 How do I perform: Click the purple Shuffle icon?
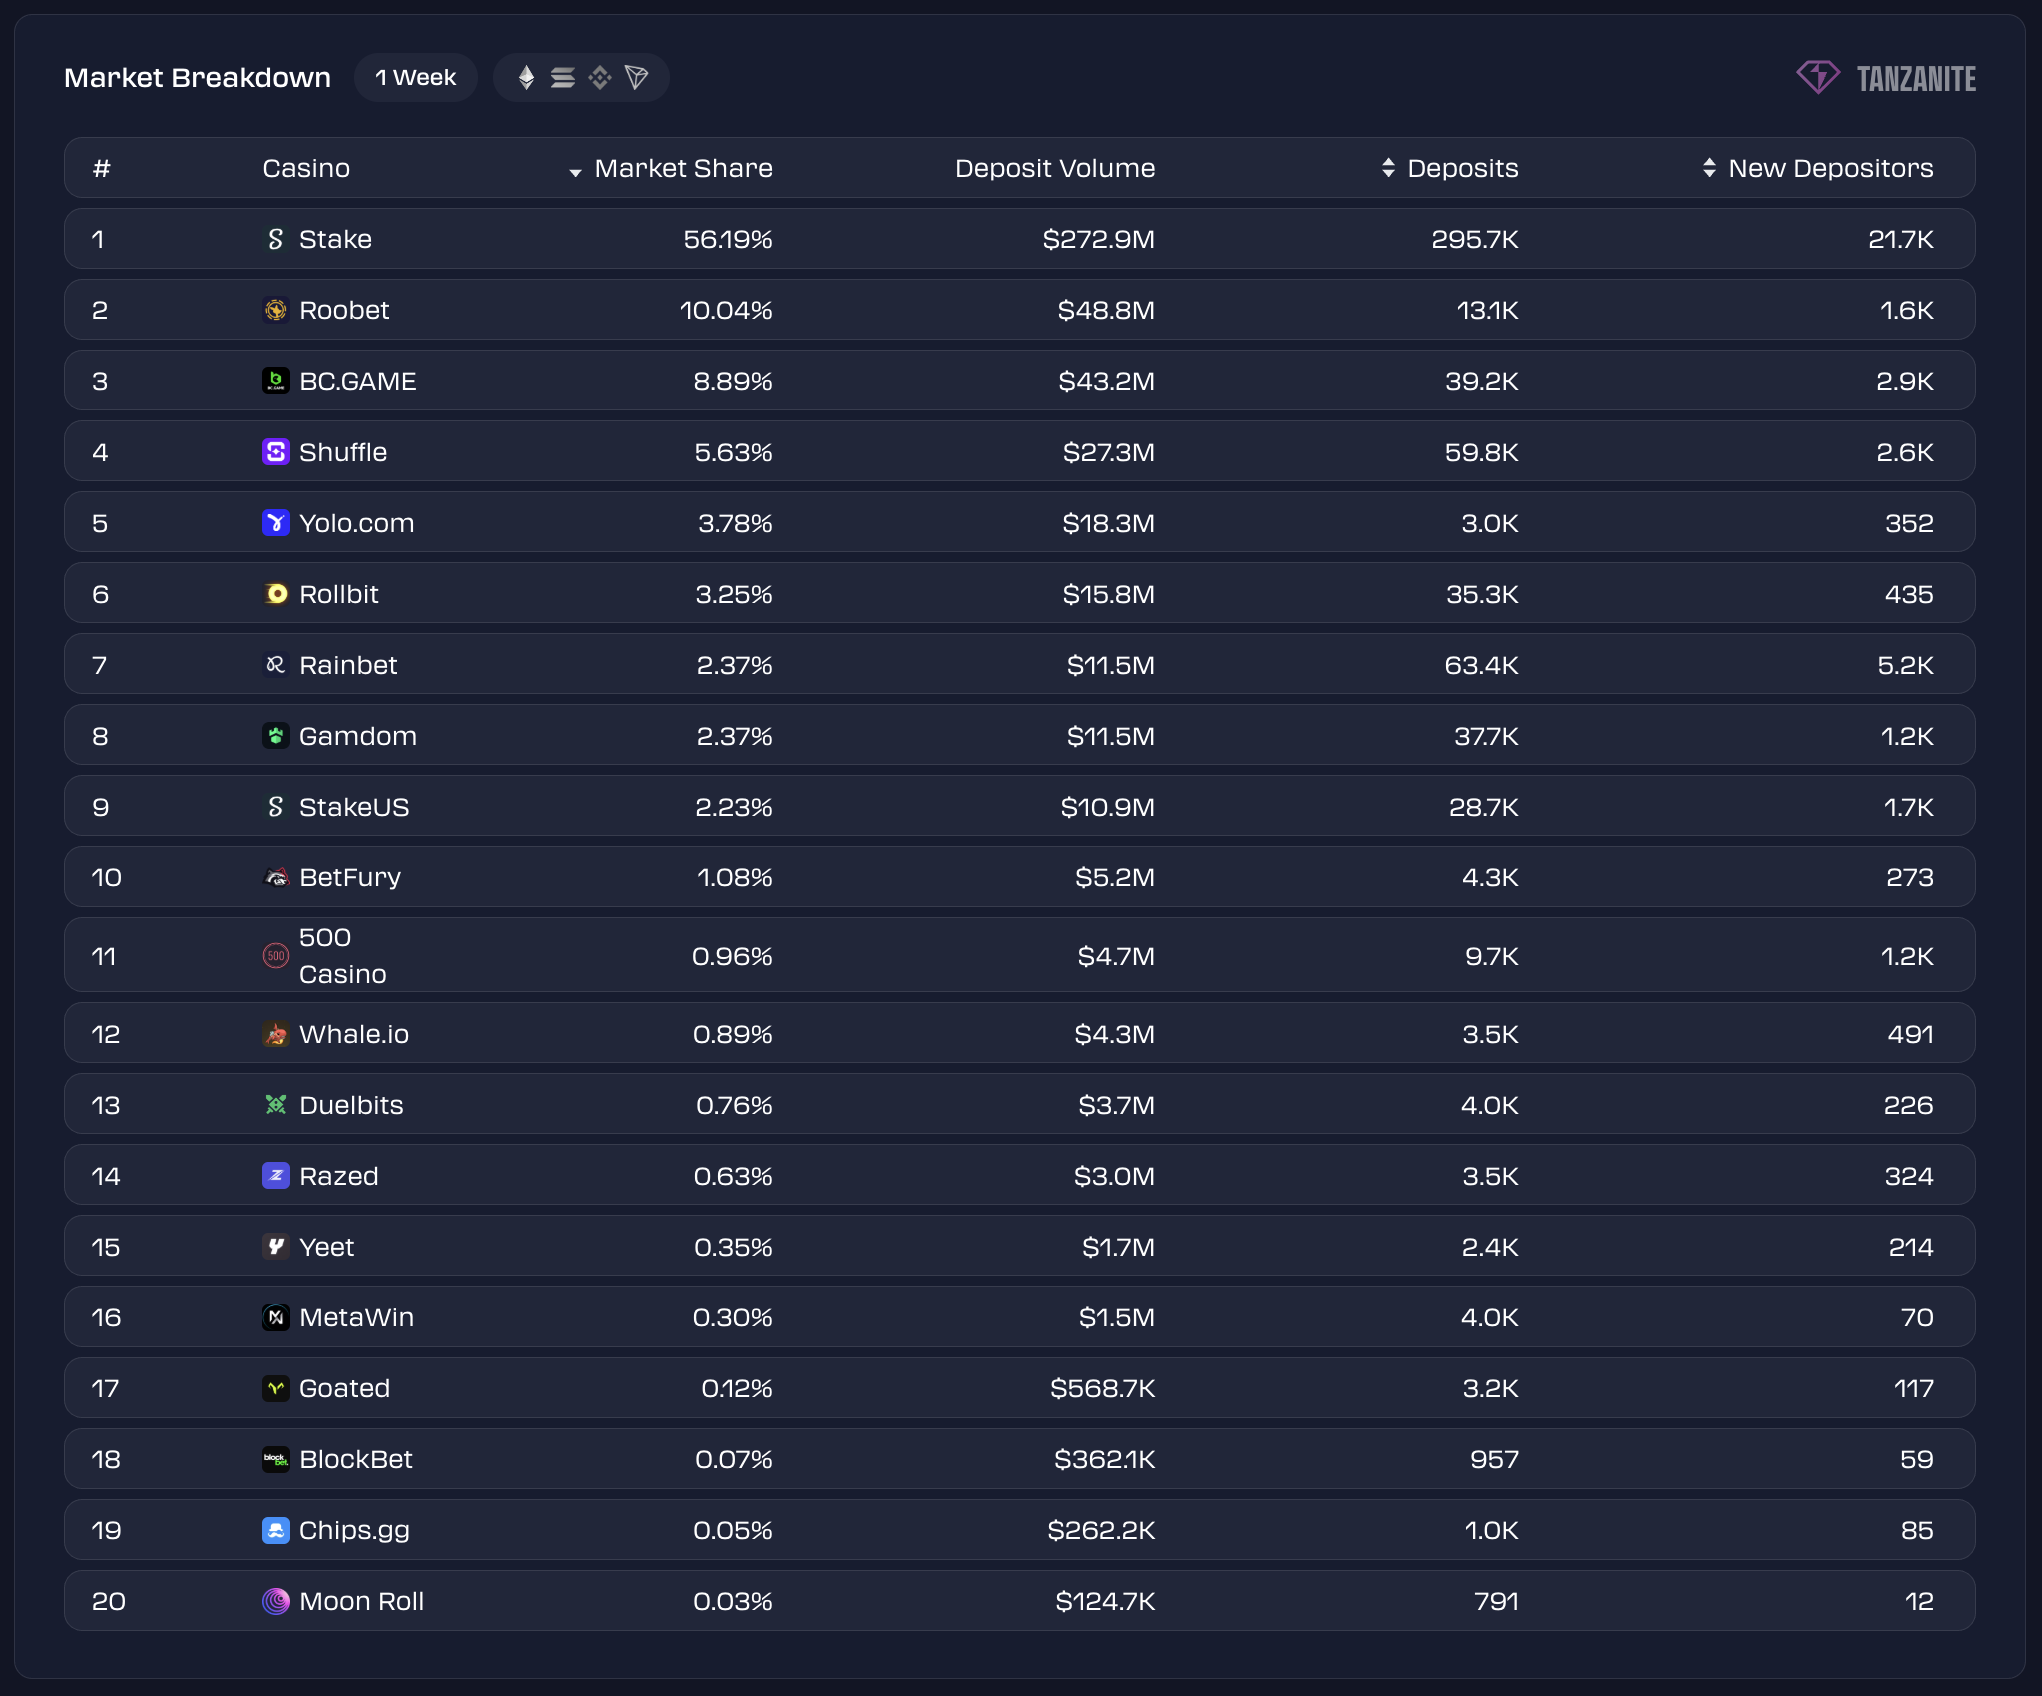(276, 452)
